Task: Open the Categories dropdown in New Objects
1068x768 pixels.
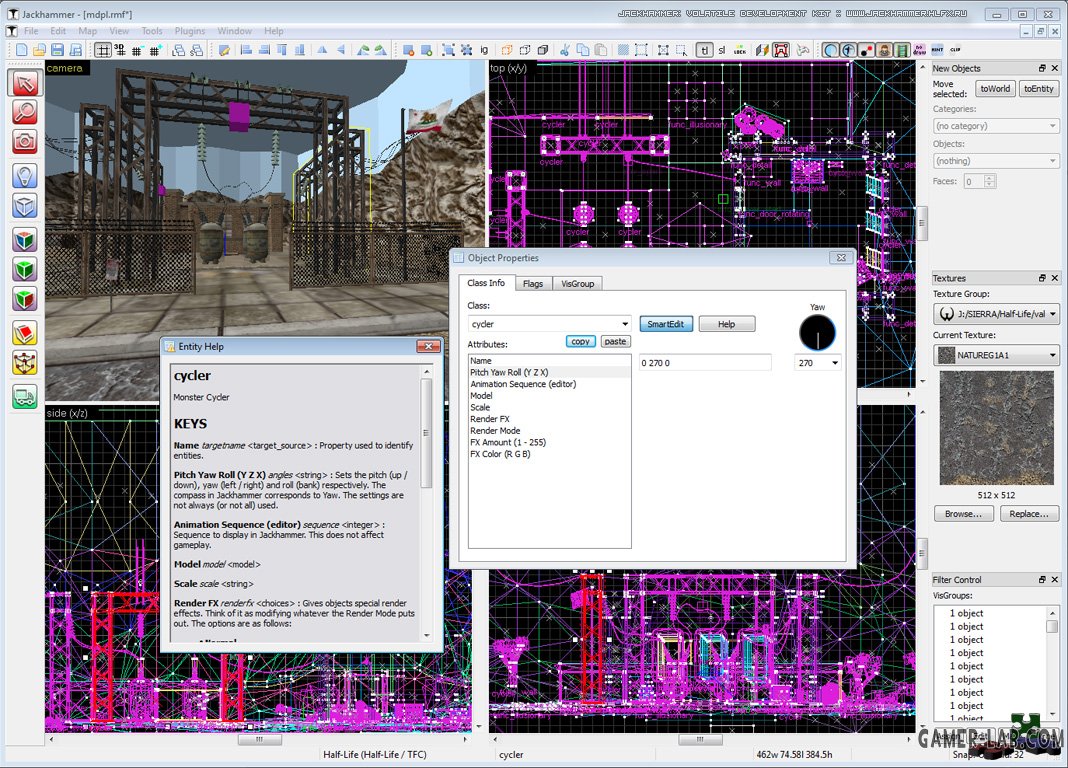Action: (x=996, y=126)
